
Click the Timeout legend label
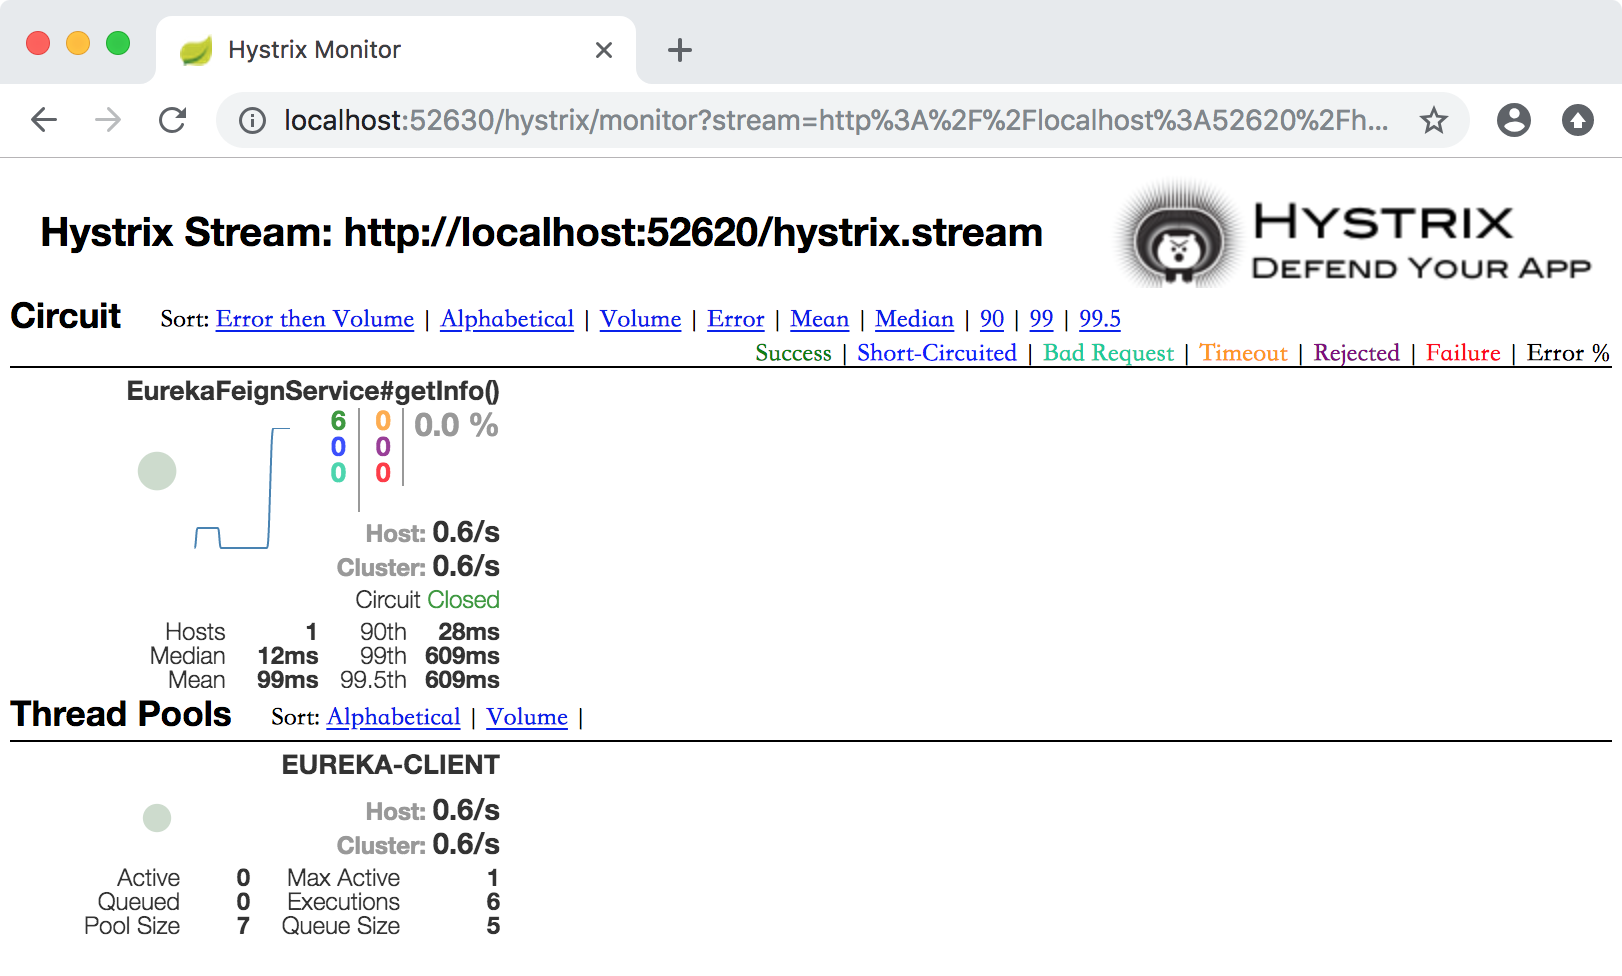[x=1244, y=353]
